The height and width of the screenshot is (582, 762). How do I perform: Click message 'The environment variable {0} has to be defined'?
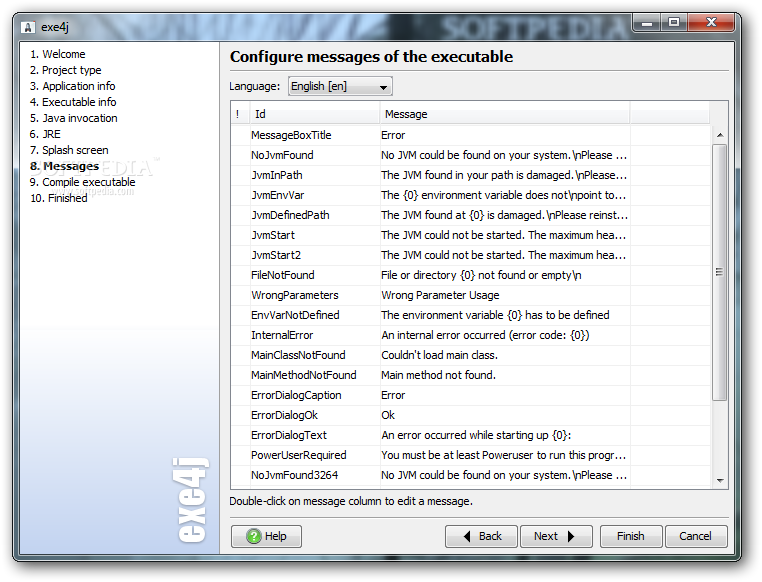(x=495, y=315)
